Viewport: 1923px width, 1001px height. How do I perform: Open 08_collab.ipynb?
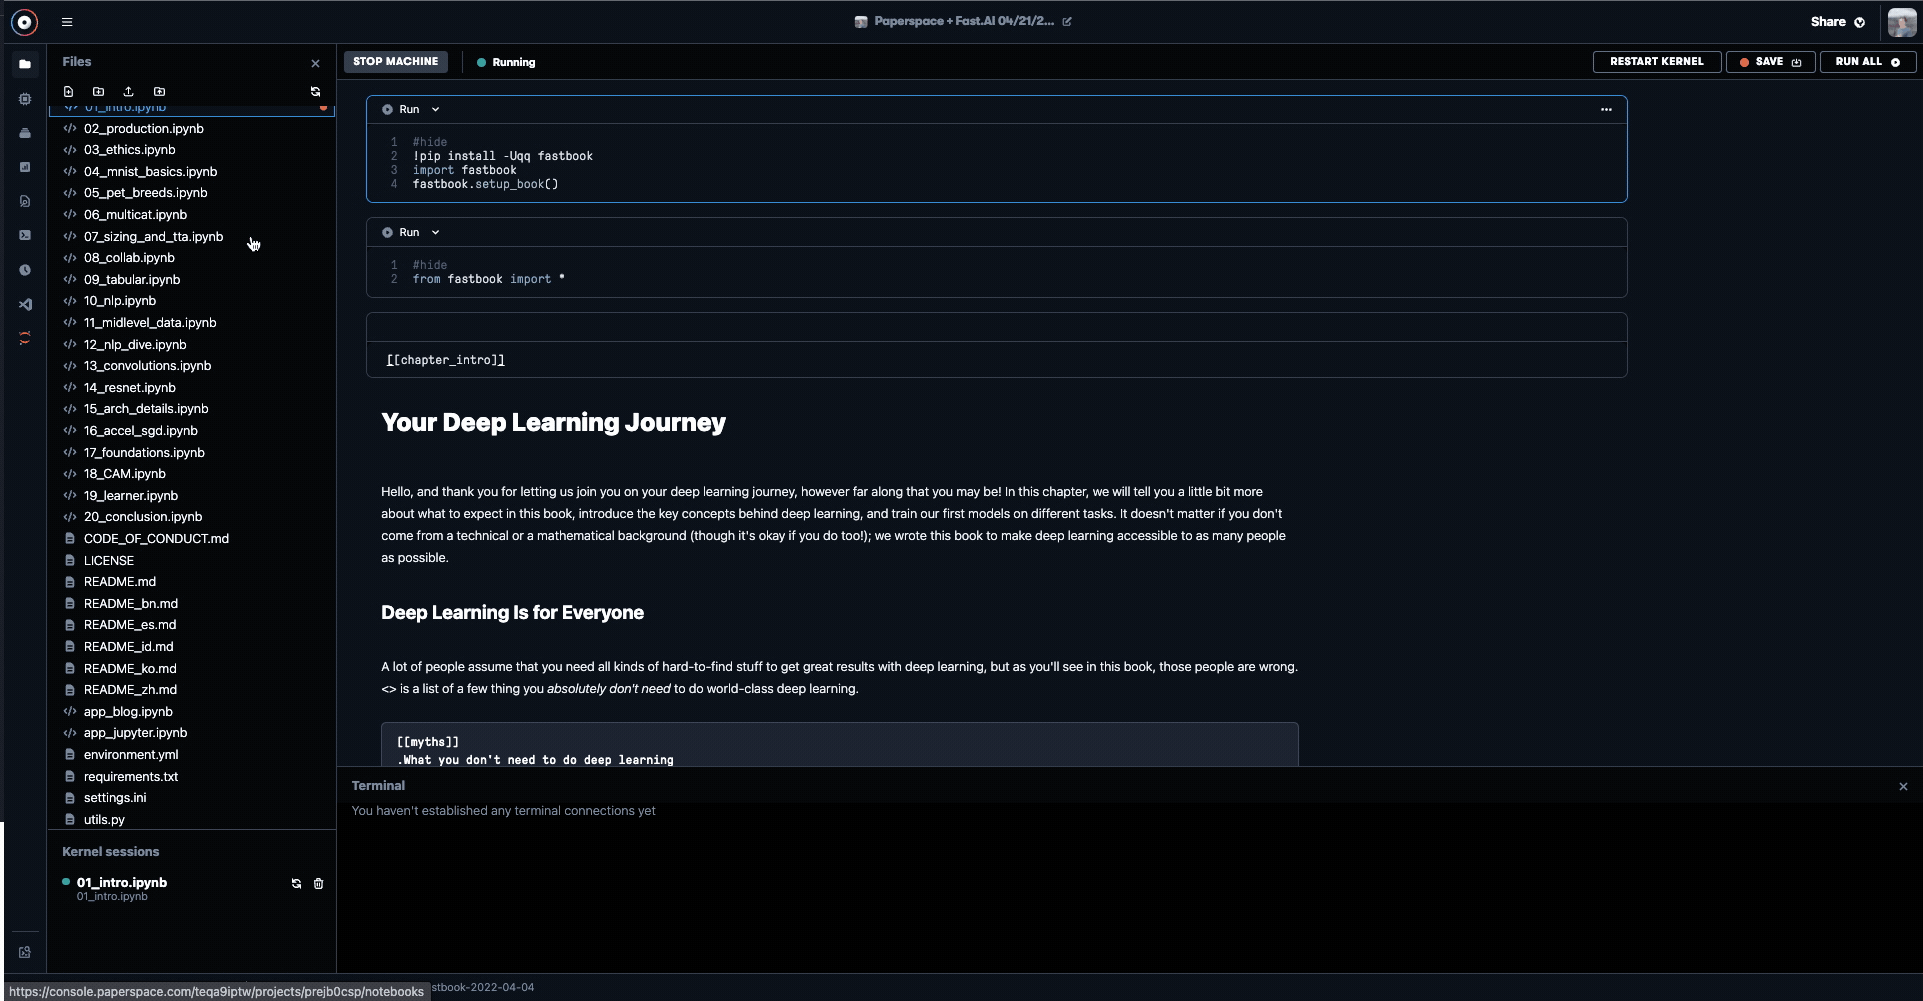tap(129, 258)
